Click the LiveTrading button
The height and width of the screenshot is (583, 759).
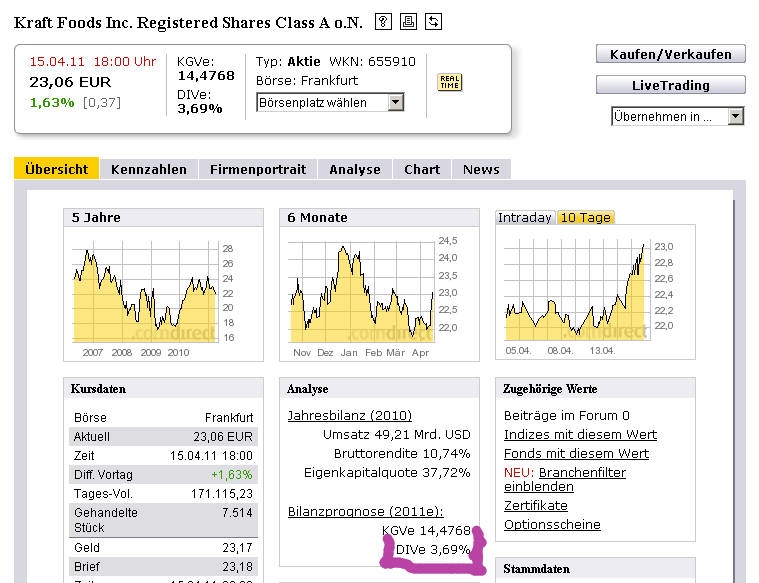[670, 85]
